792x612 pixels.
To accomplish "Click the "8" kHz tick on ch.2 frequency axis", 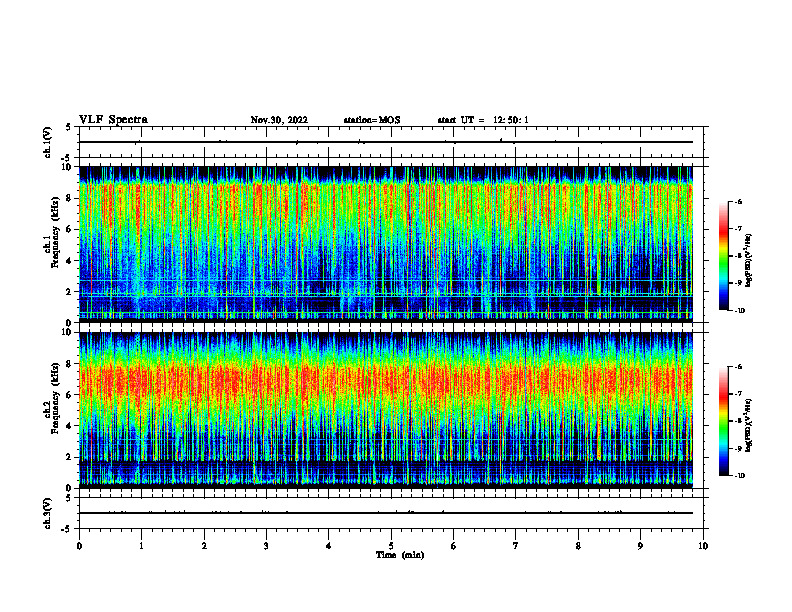I will click(69, 364).
